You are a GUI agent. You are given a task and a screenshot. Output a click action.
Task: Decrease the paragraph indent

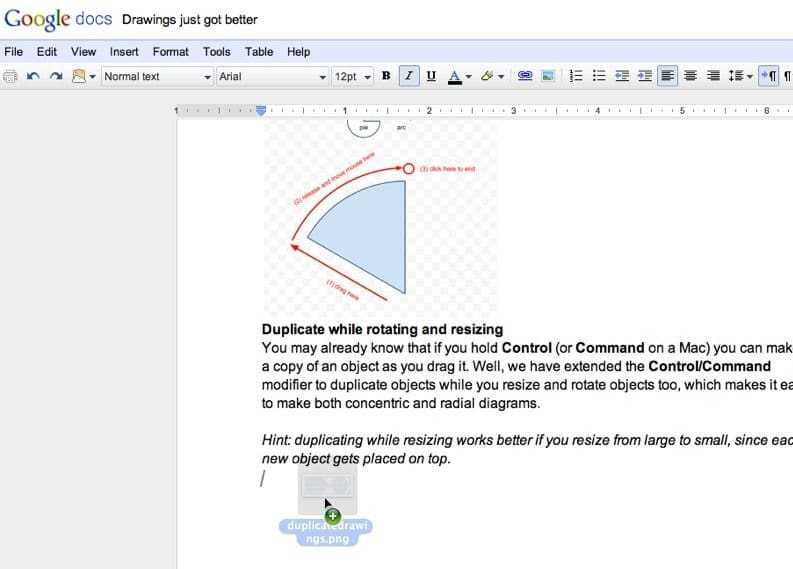click(622, 76)
